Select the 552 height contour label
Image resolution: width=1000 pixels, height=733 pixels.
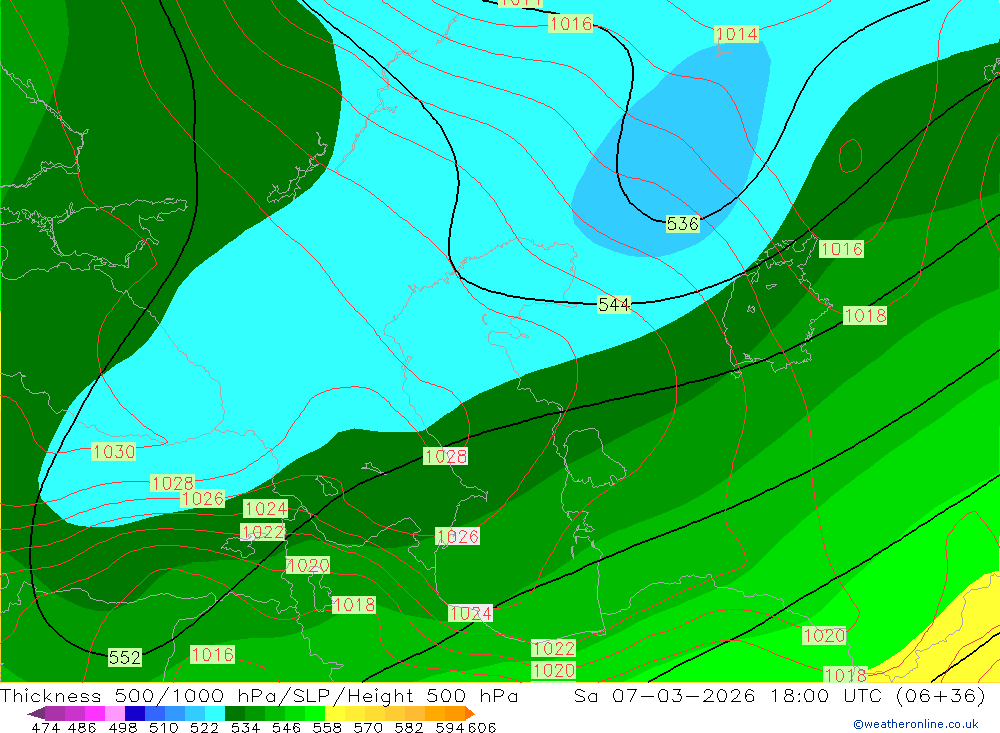coord(124,658)
